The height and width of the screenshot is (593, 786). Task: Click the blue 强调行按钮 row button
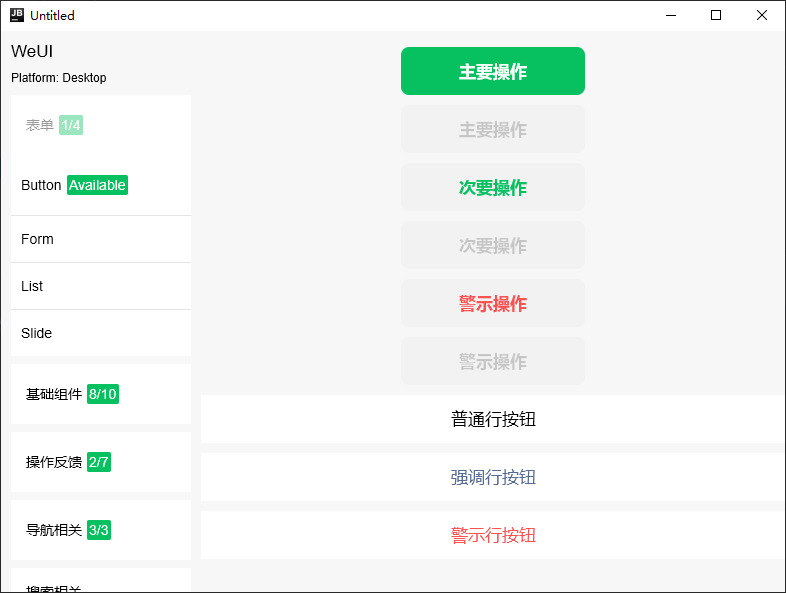[x=493, y=477]
